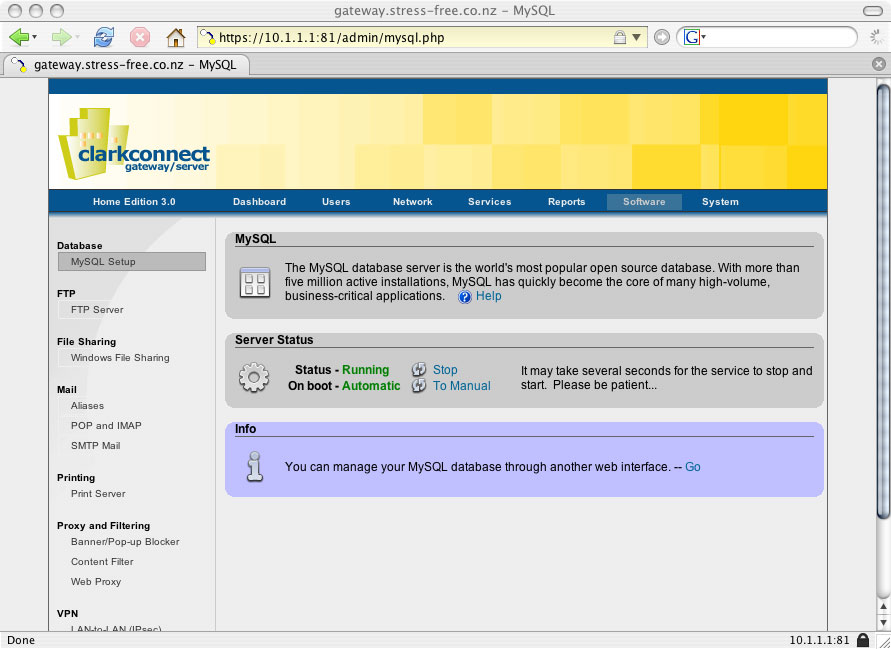Click the icon beside To Manual

click(419, 385)
